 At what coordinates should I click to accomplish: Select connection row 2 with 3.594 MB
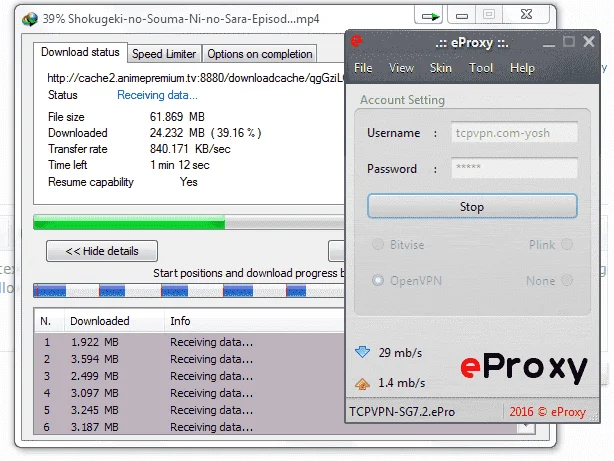click(190, 359)
